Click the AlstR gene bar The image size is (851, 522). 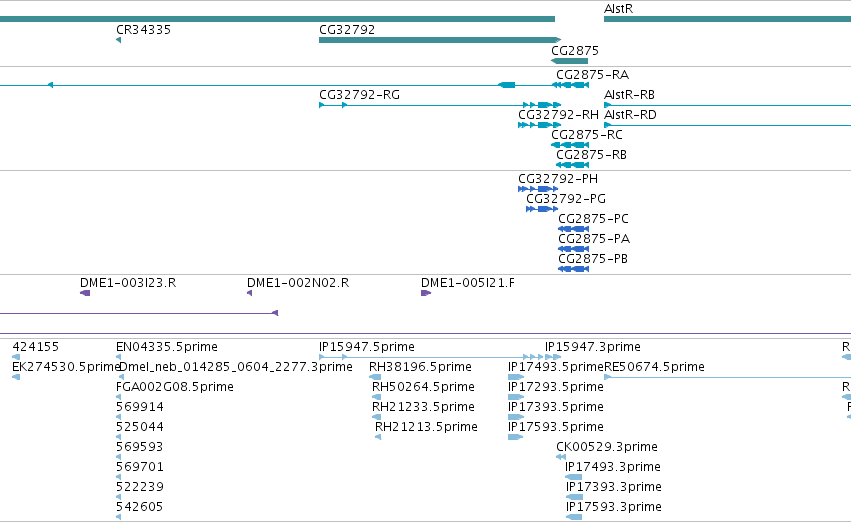point(727,19)
